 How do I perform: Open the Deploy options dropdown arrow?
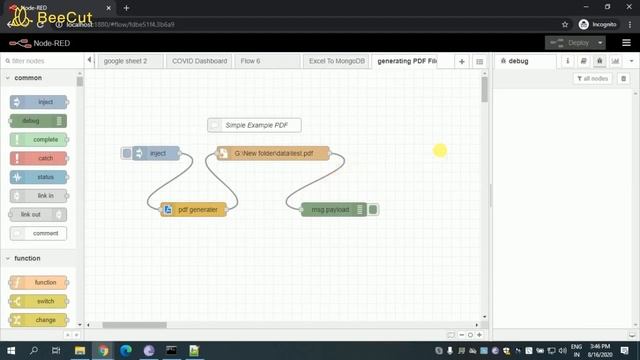point(600,43)
